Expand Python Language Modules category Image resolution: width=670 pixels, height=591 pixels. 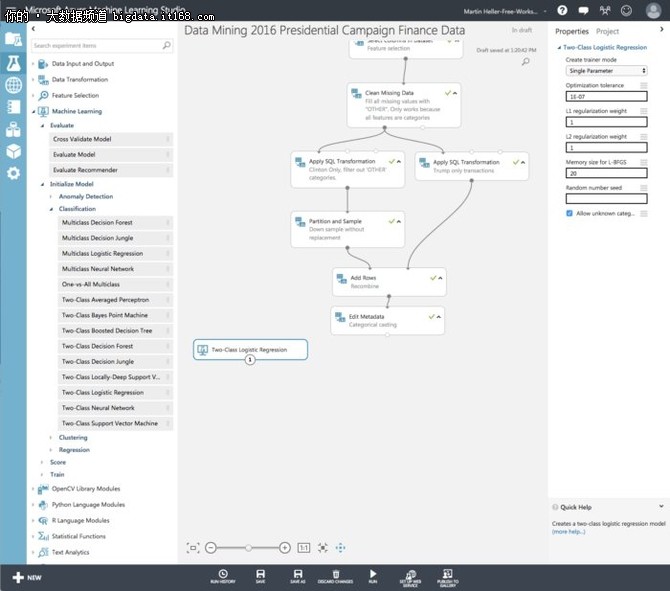tap(33, 505)
